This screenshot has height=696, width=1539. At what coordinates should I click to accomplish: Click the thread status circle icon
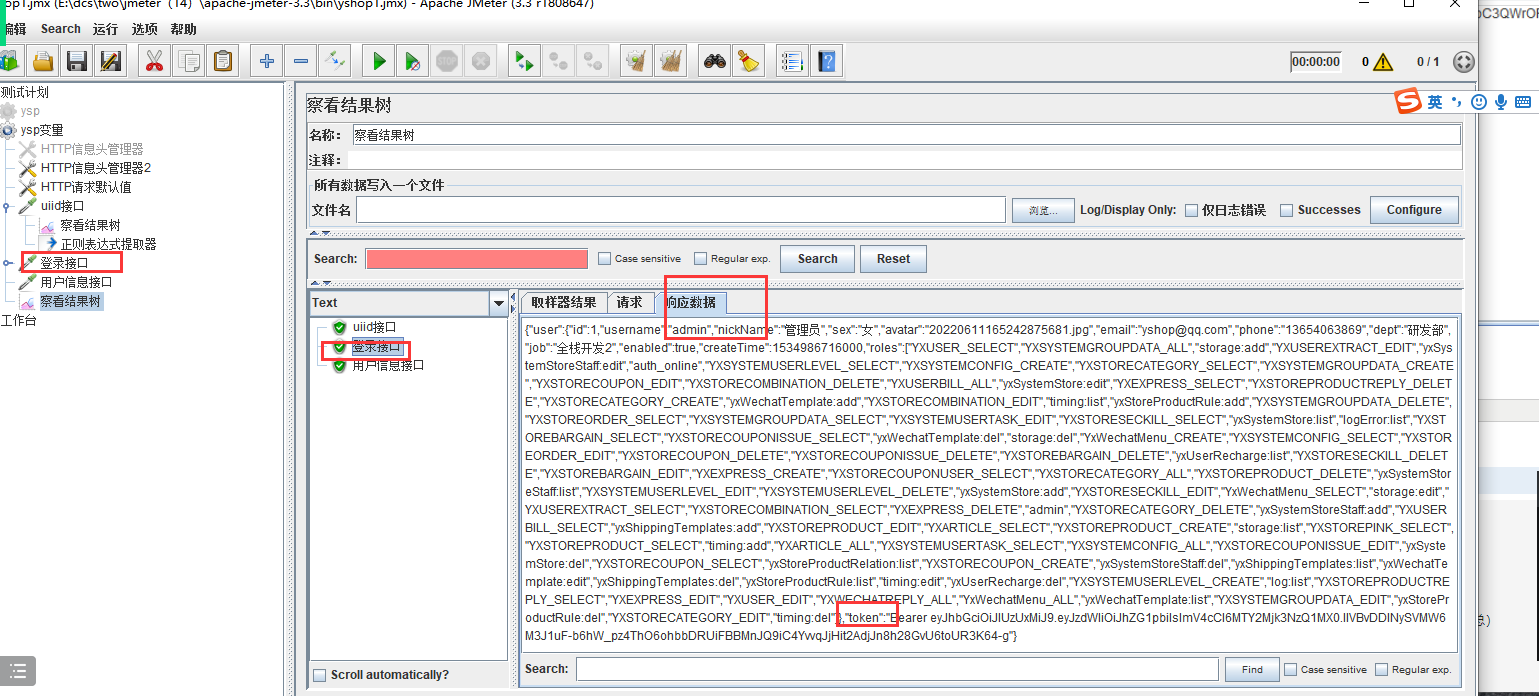(1463, 62)
